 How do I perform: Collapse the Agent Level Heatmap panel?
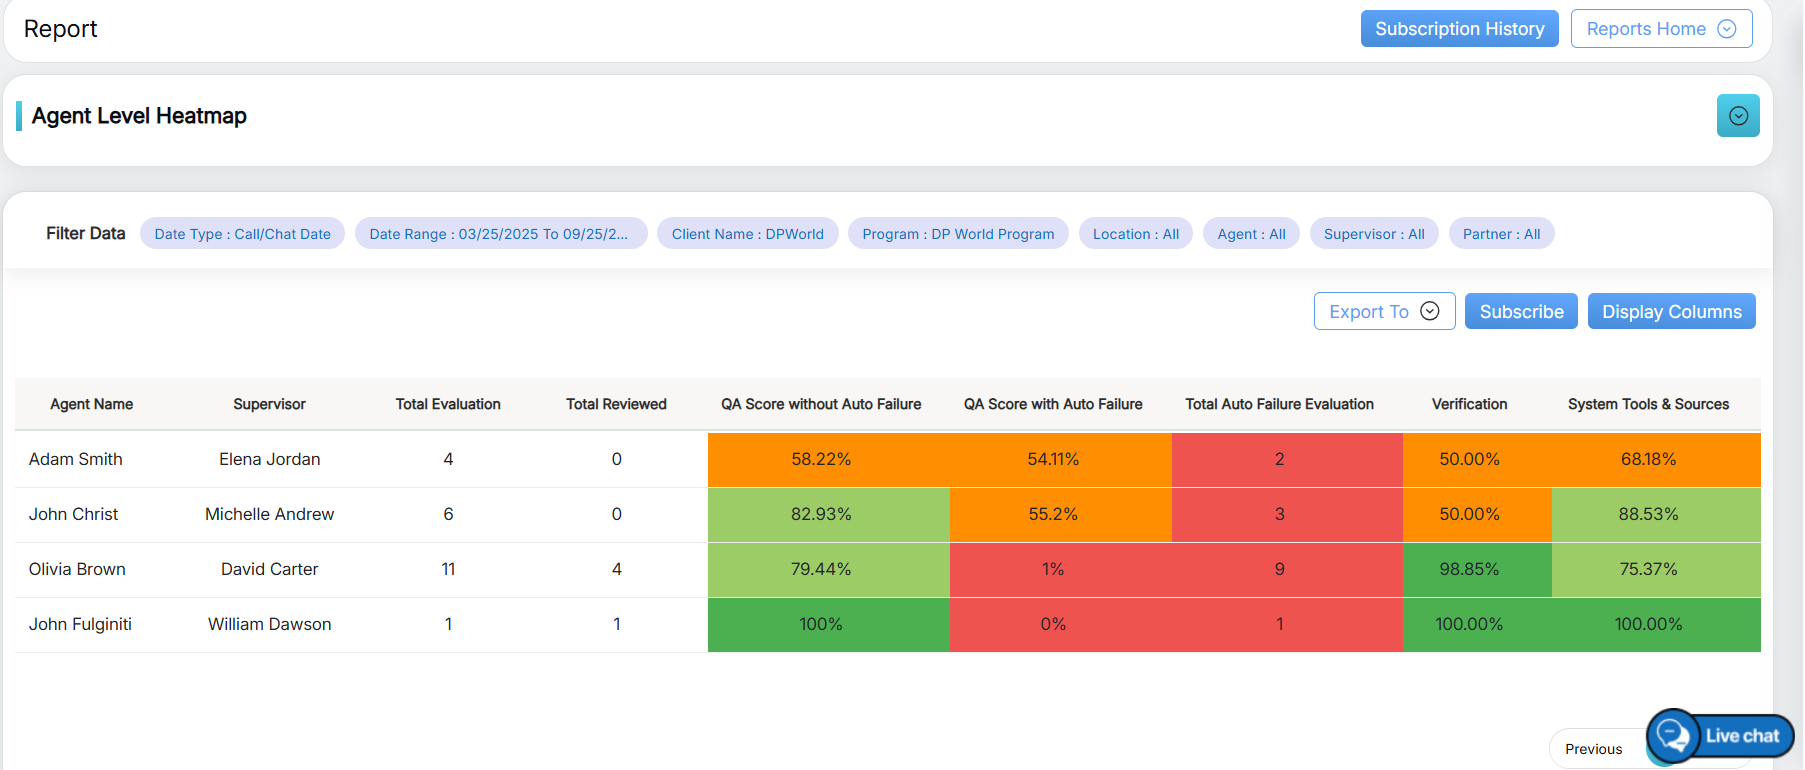(x=1737, y=116)
